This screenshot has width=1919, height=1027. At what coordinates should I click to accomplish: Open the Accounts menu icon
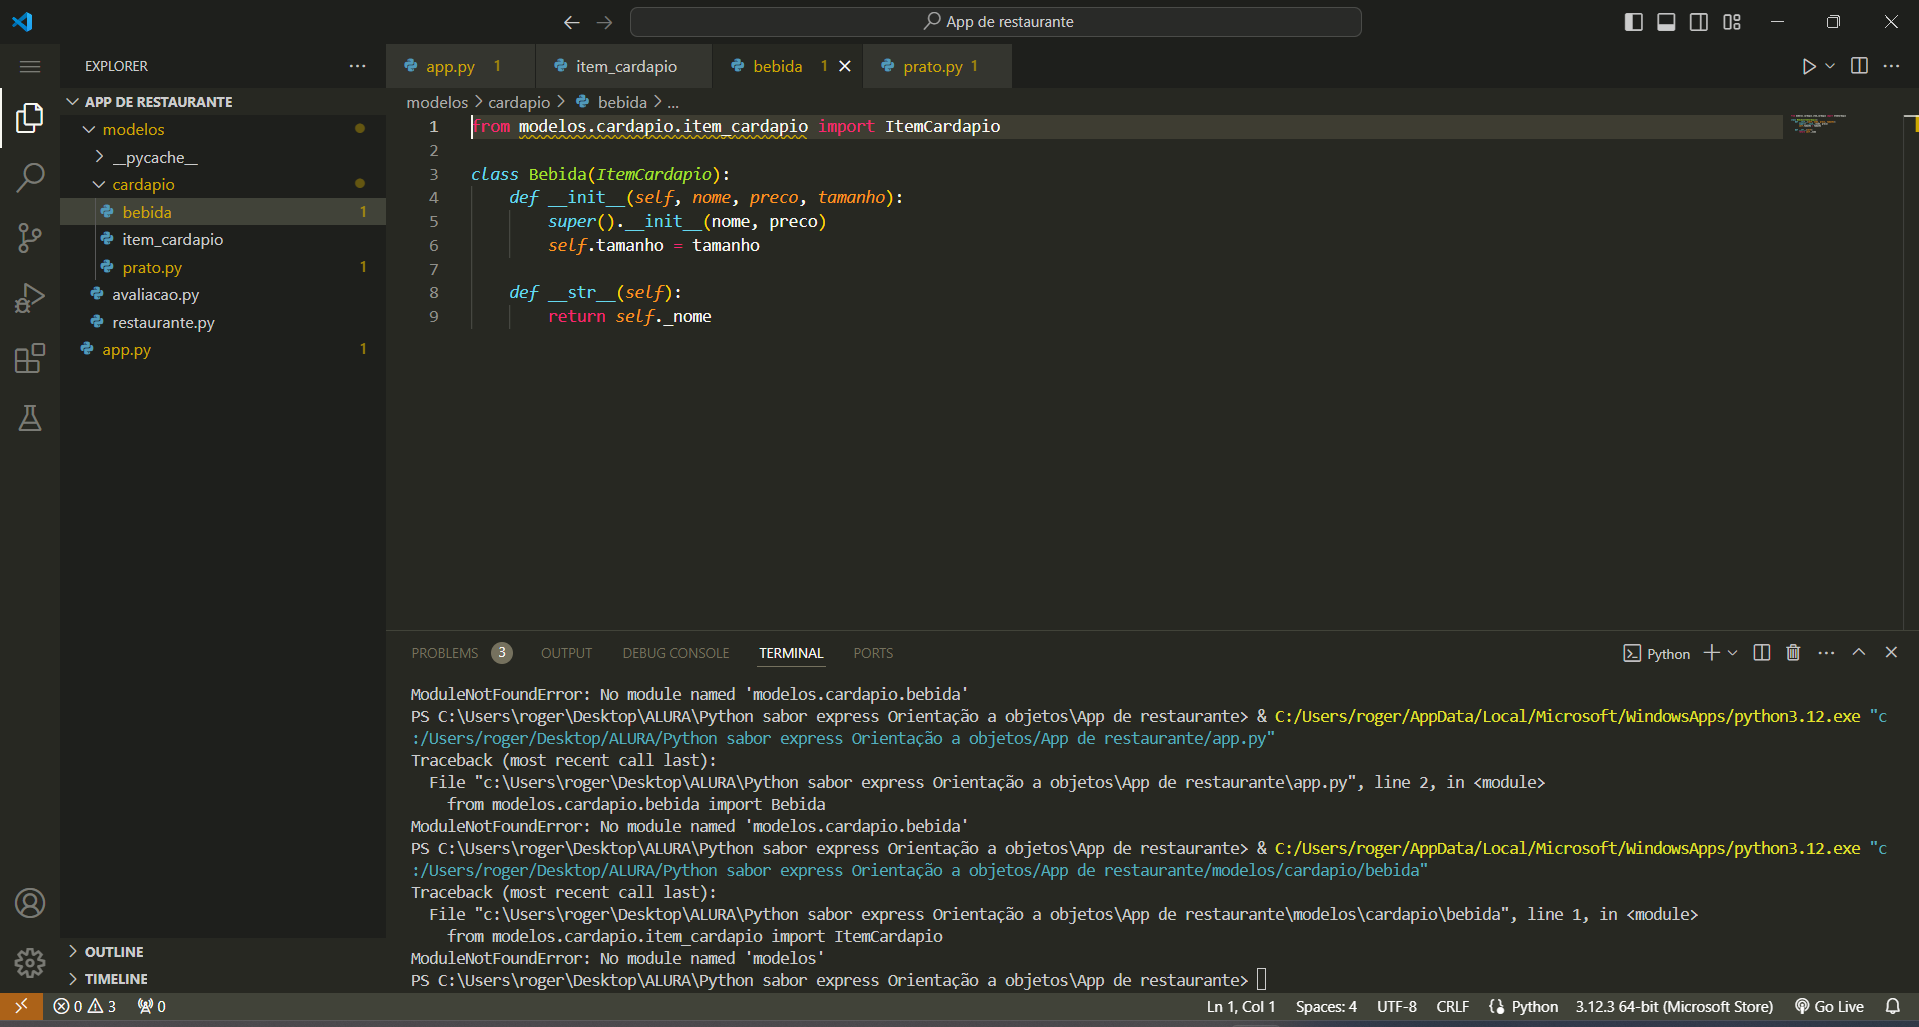pos(30,903)
